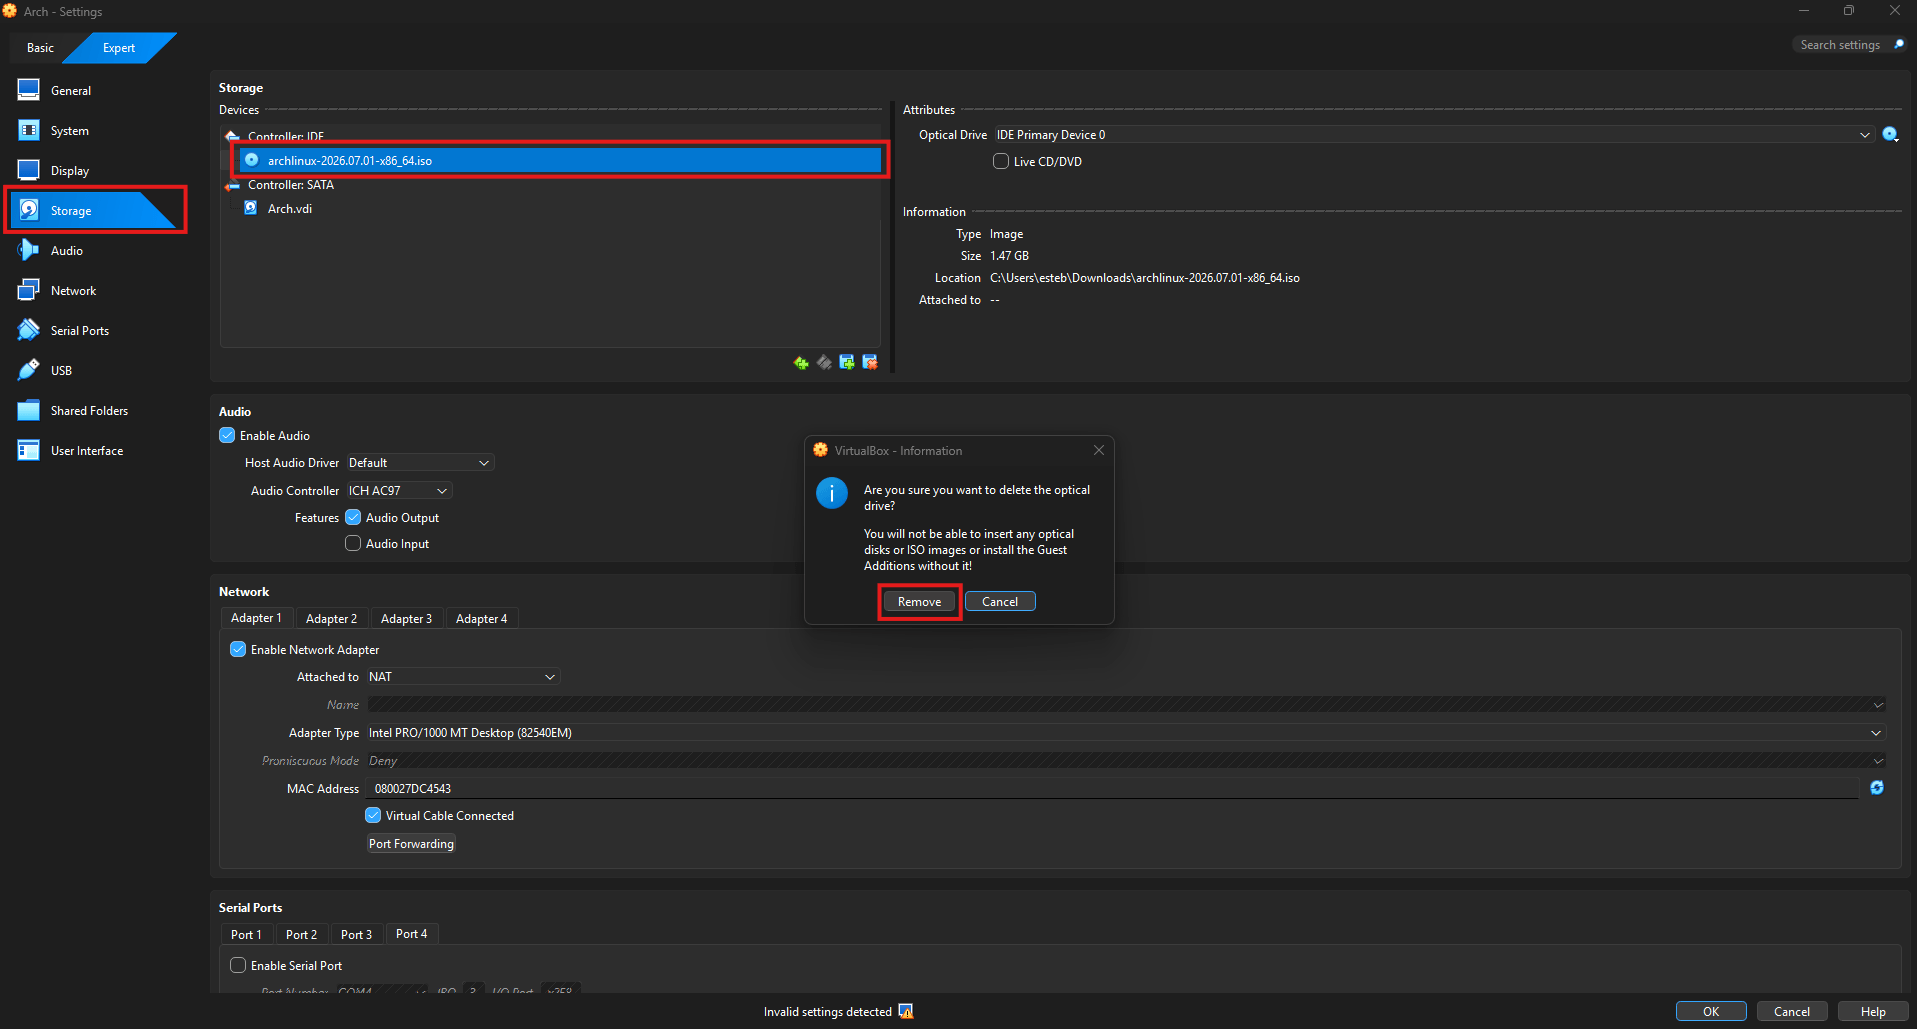The width and height of the screenshot is (1917, 1029).
Task: Select the Adapter 3 tab
Action: pos(406,619)
